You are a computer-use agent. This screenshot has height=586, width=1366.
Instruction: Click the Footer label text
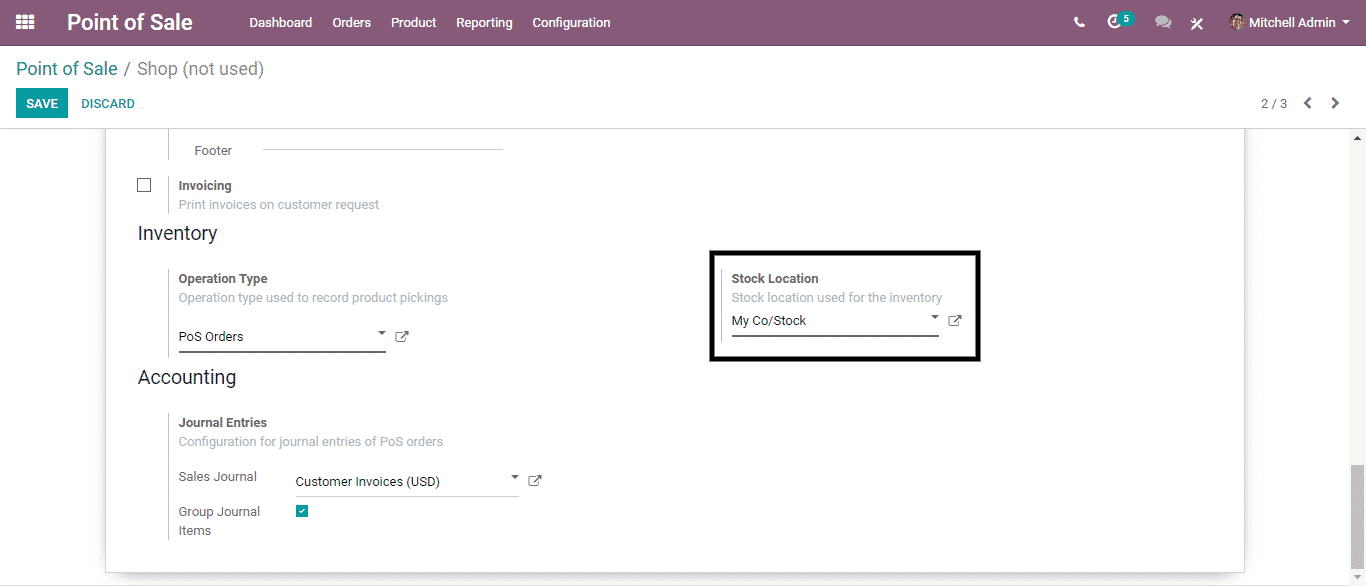point(213,151)
